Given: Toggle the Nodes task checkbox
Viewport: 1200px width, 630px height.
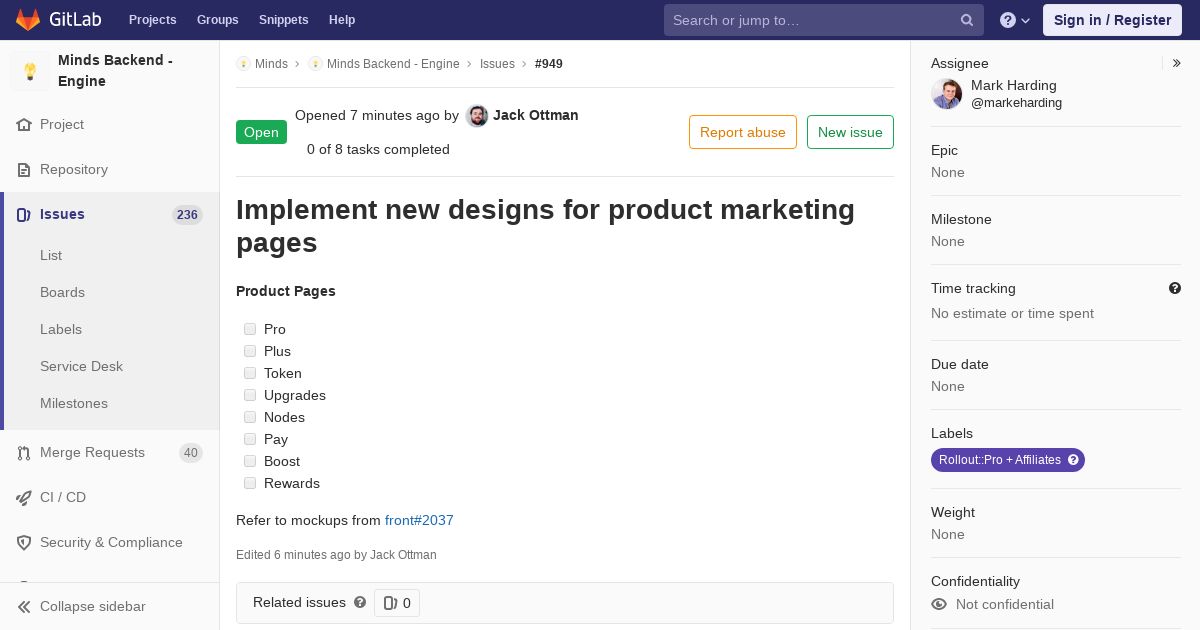Looking at the screenshot, I should 250,417.
